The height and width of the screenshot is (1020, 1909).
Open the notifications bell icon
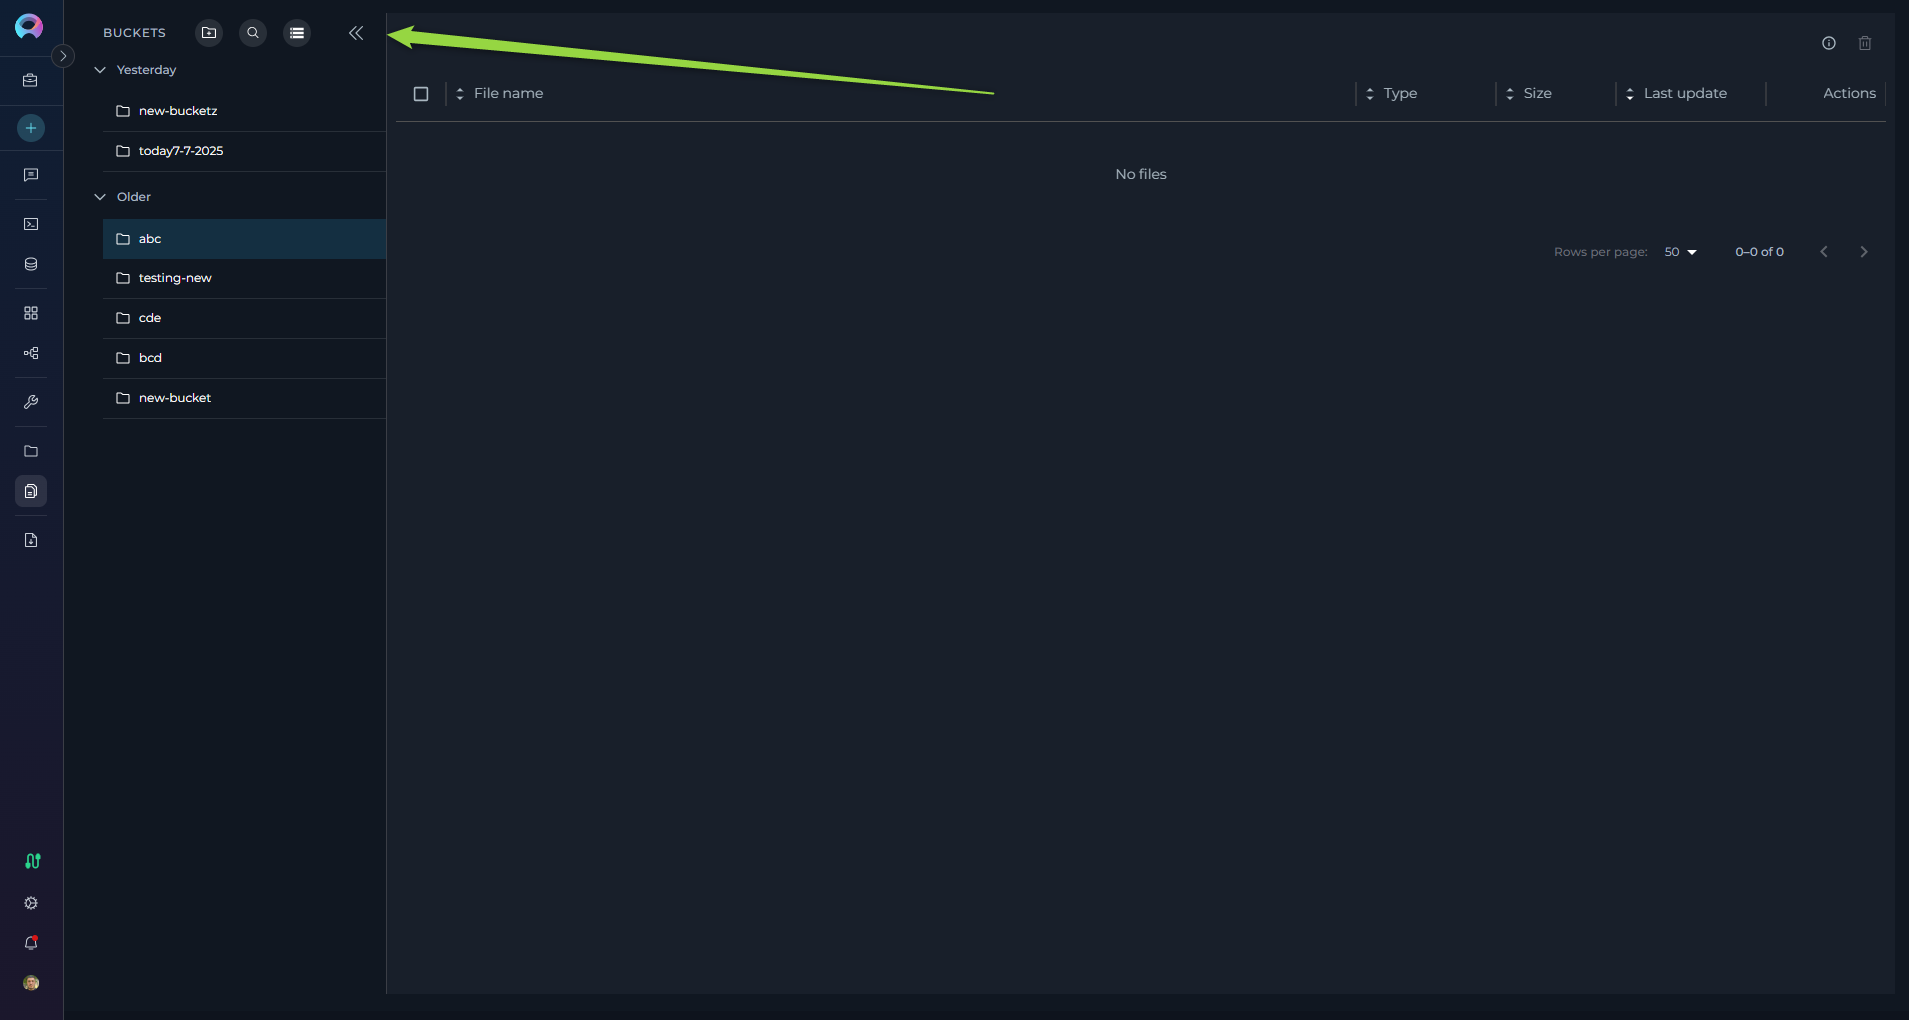pos(31,943)
